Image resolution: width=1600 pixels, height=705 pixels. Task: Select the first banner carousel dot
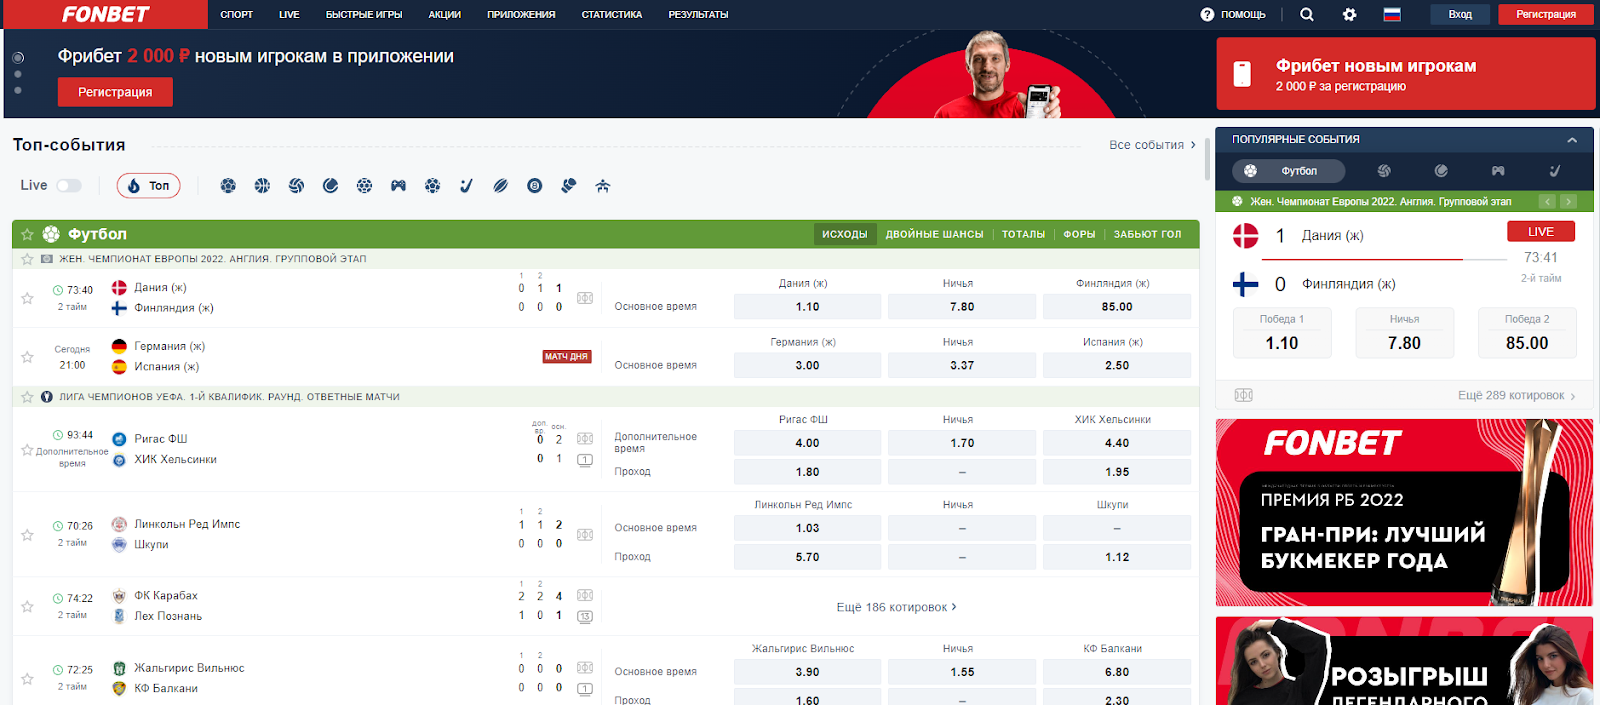[18, 58]
